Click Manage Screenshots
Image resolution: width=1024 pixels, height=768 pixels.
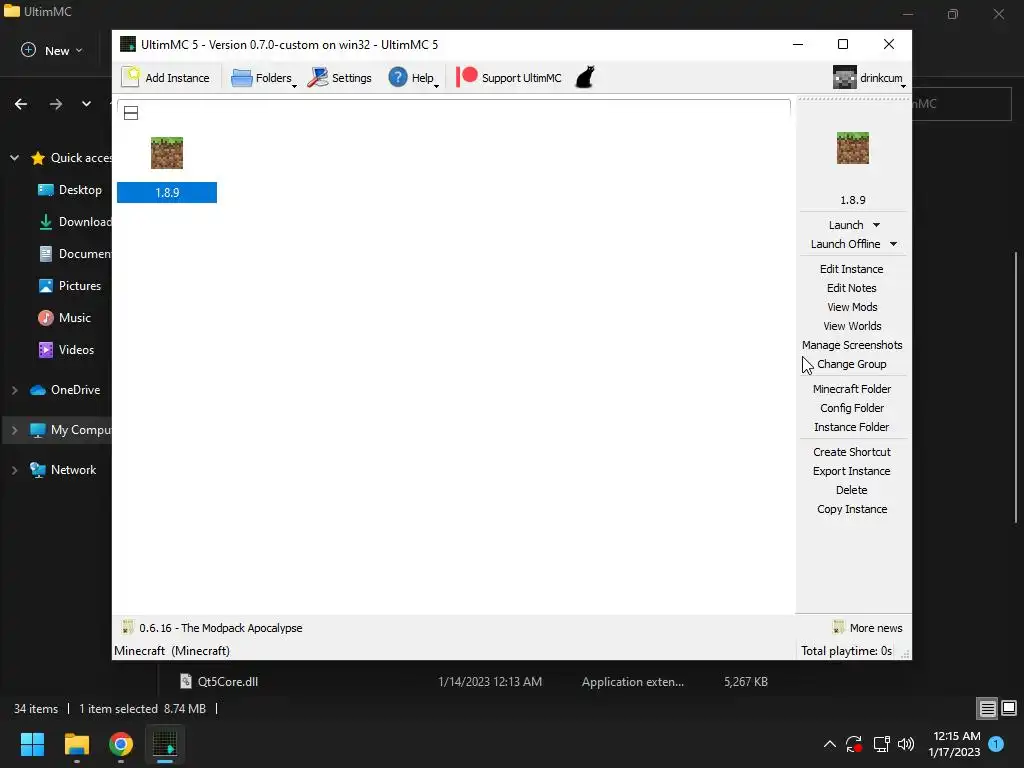852,345
